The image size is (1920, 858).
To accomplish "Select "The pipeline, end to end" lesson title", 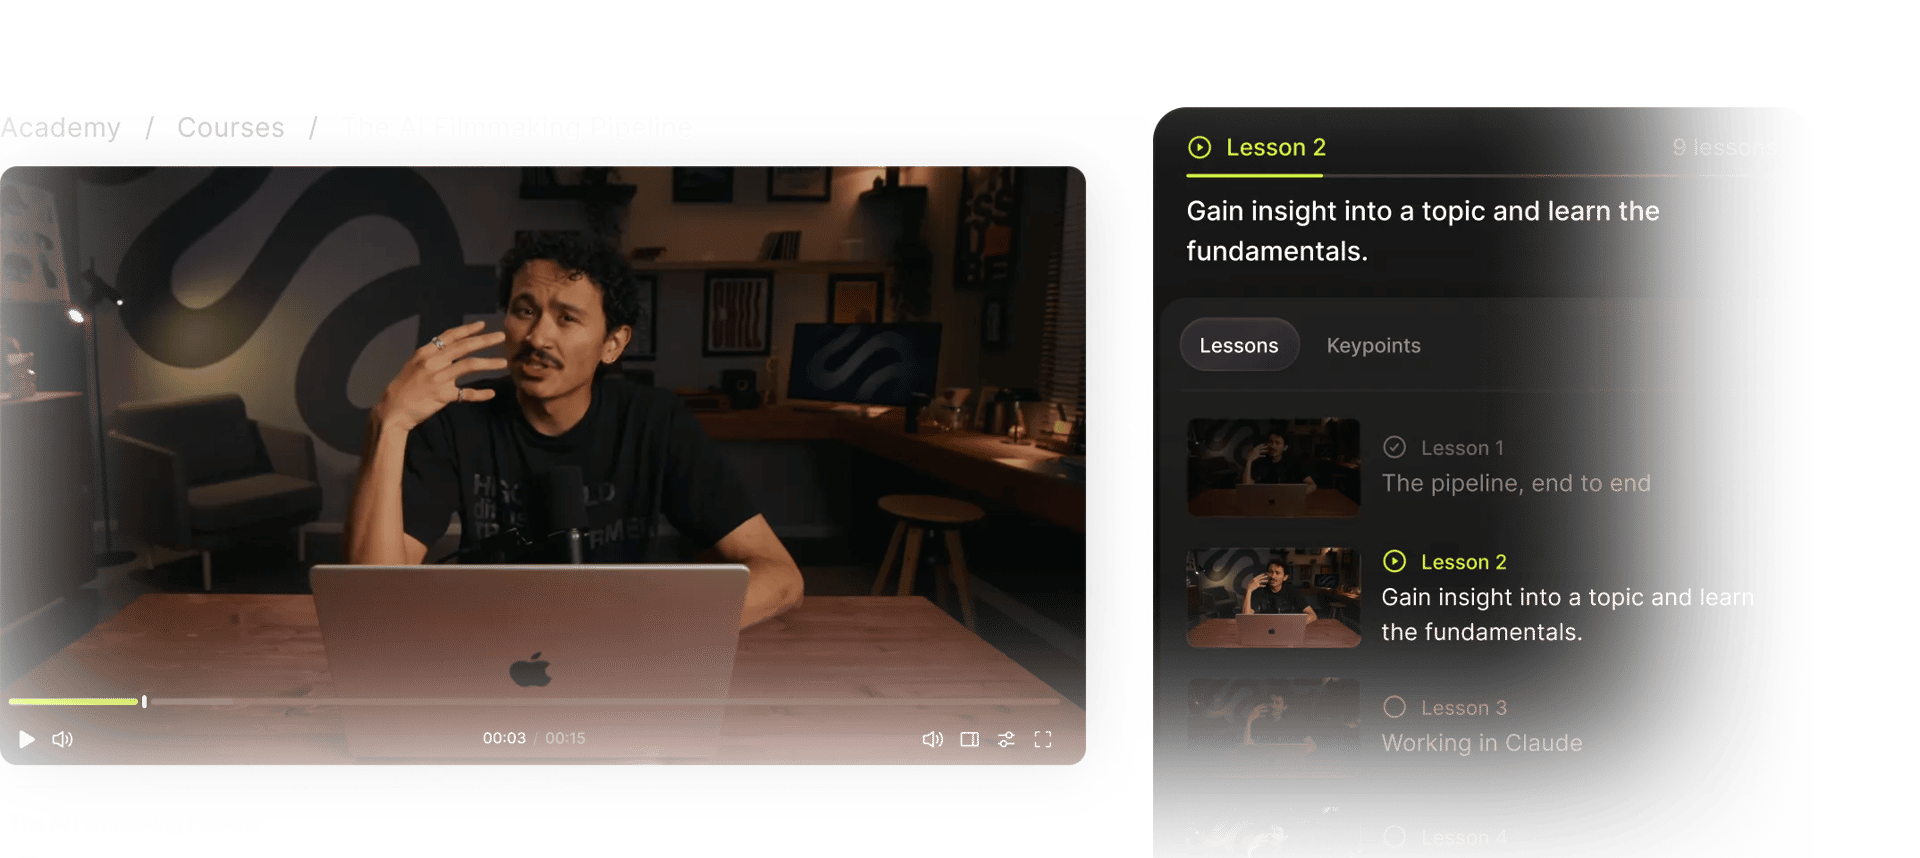I will pos(1516,483).
